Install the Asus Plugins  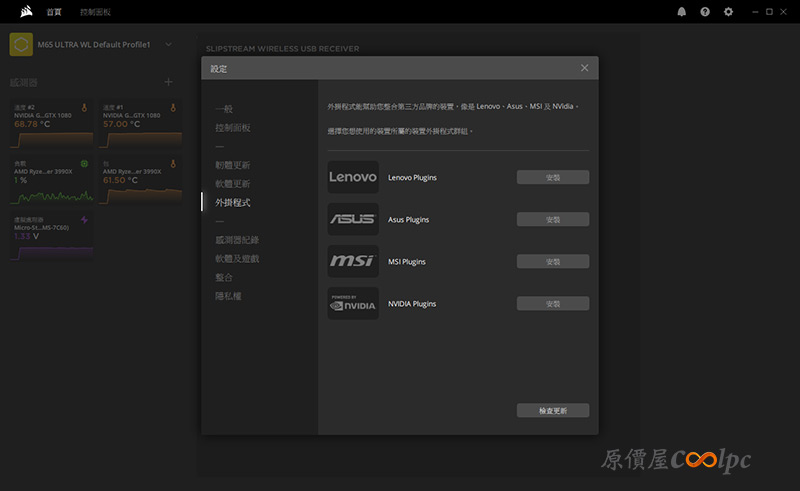click(553, 219)
